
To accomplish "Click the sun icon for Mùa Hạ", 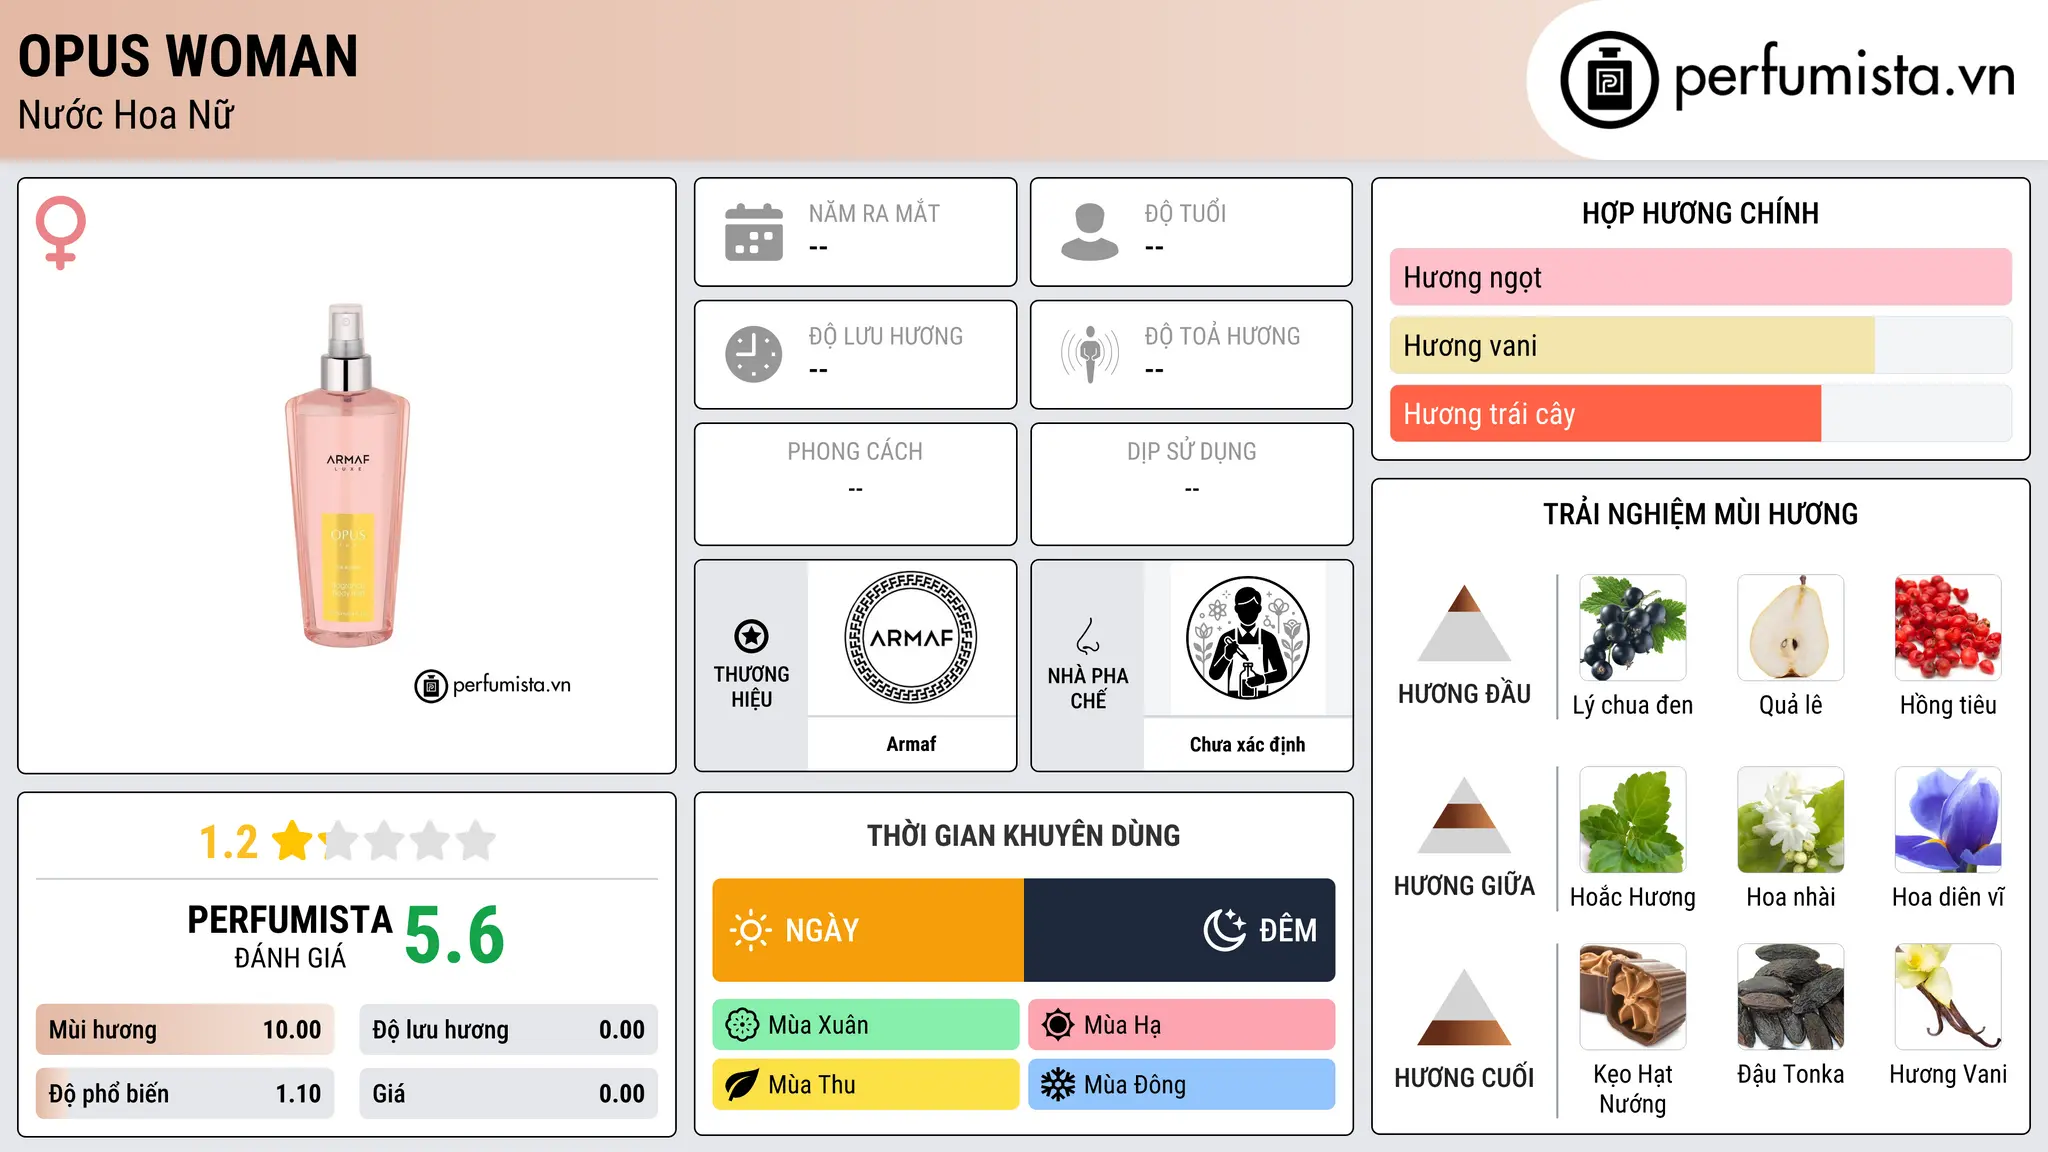I will click(1058, 1025).
